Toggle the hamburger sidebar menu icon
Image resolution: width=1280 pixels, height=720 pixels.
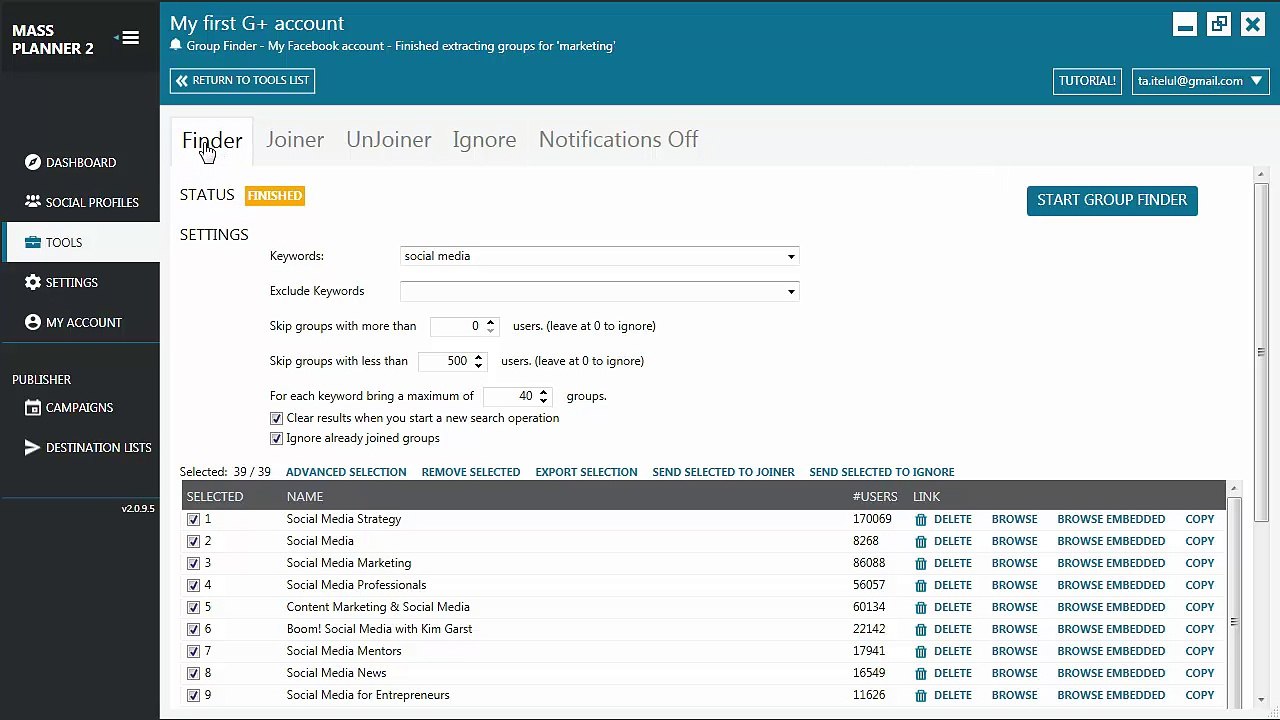(x=131, y=38)
